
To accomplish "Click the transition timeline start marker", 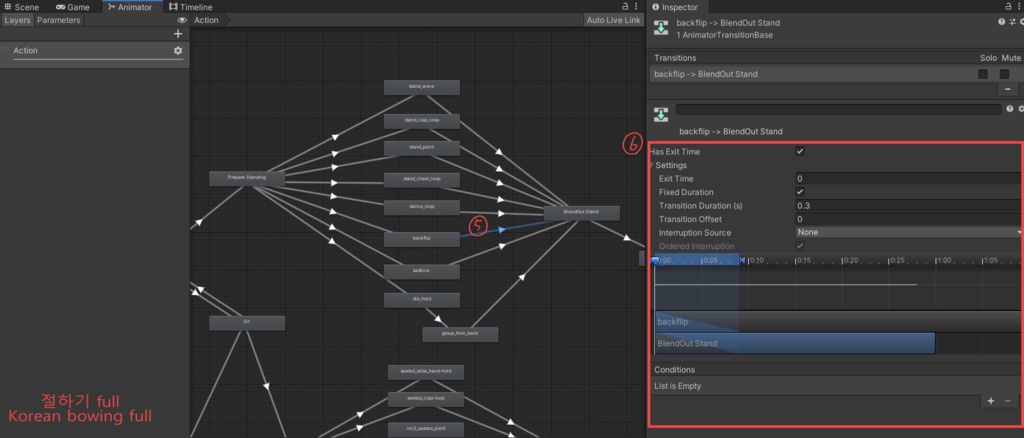I will [655, 260].
